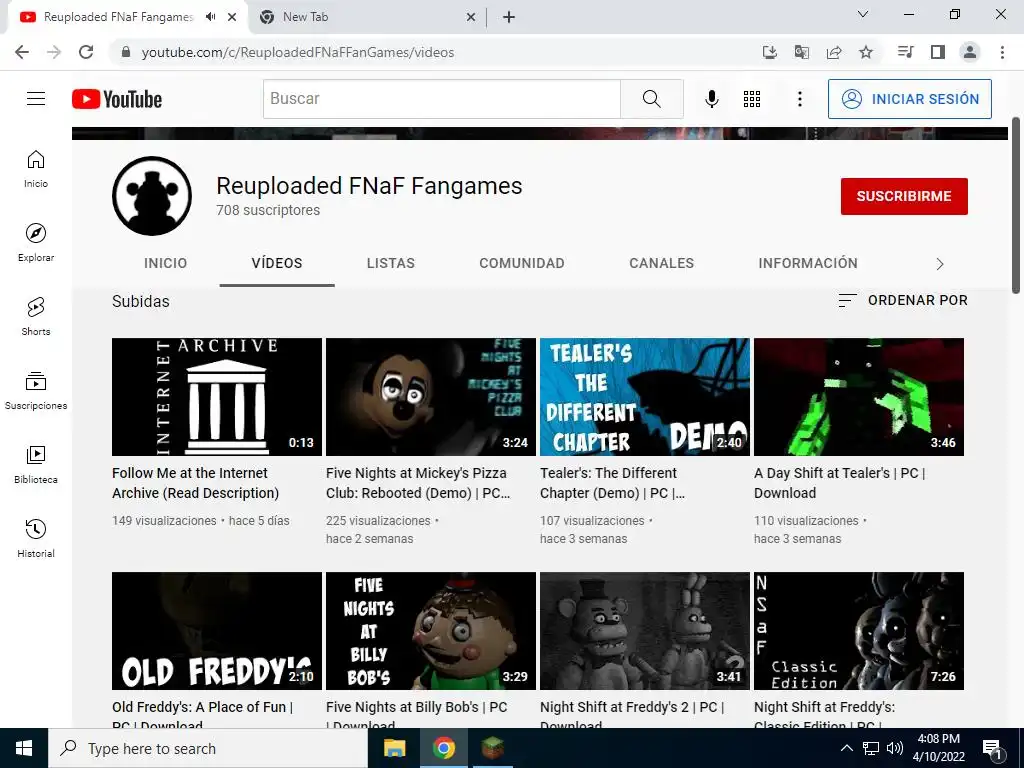Click the channel avatar image

152,195
